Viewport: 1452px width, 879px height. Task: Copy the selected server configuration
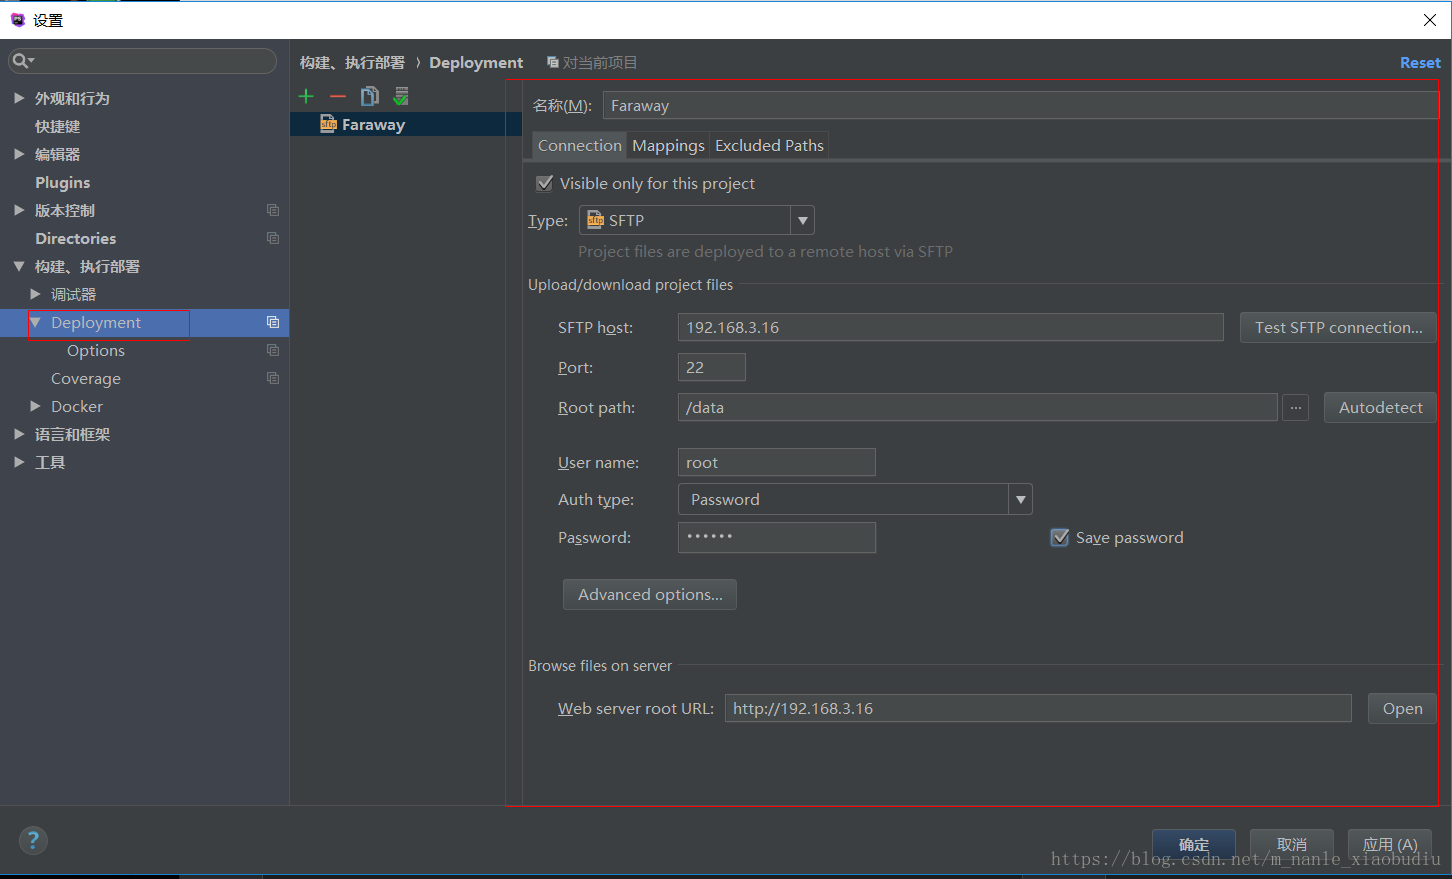(370, 96)
